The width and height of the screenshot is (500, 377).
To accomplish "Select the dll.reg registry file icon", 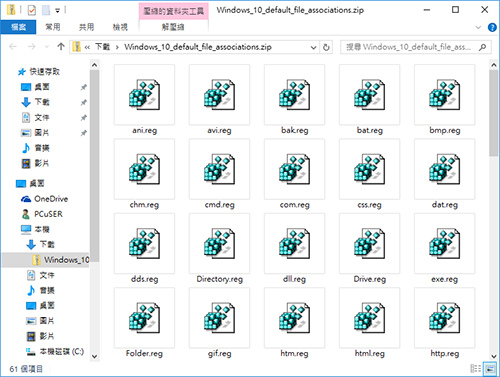I will pos(294,244).
